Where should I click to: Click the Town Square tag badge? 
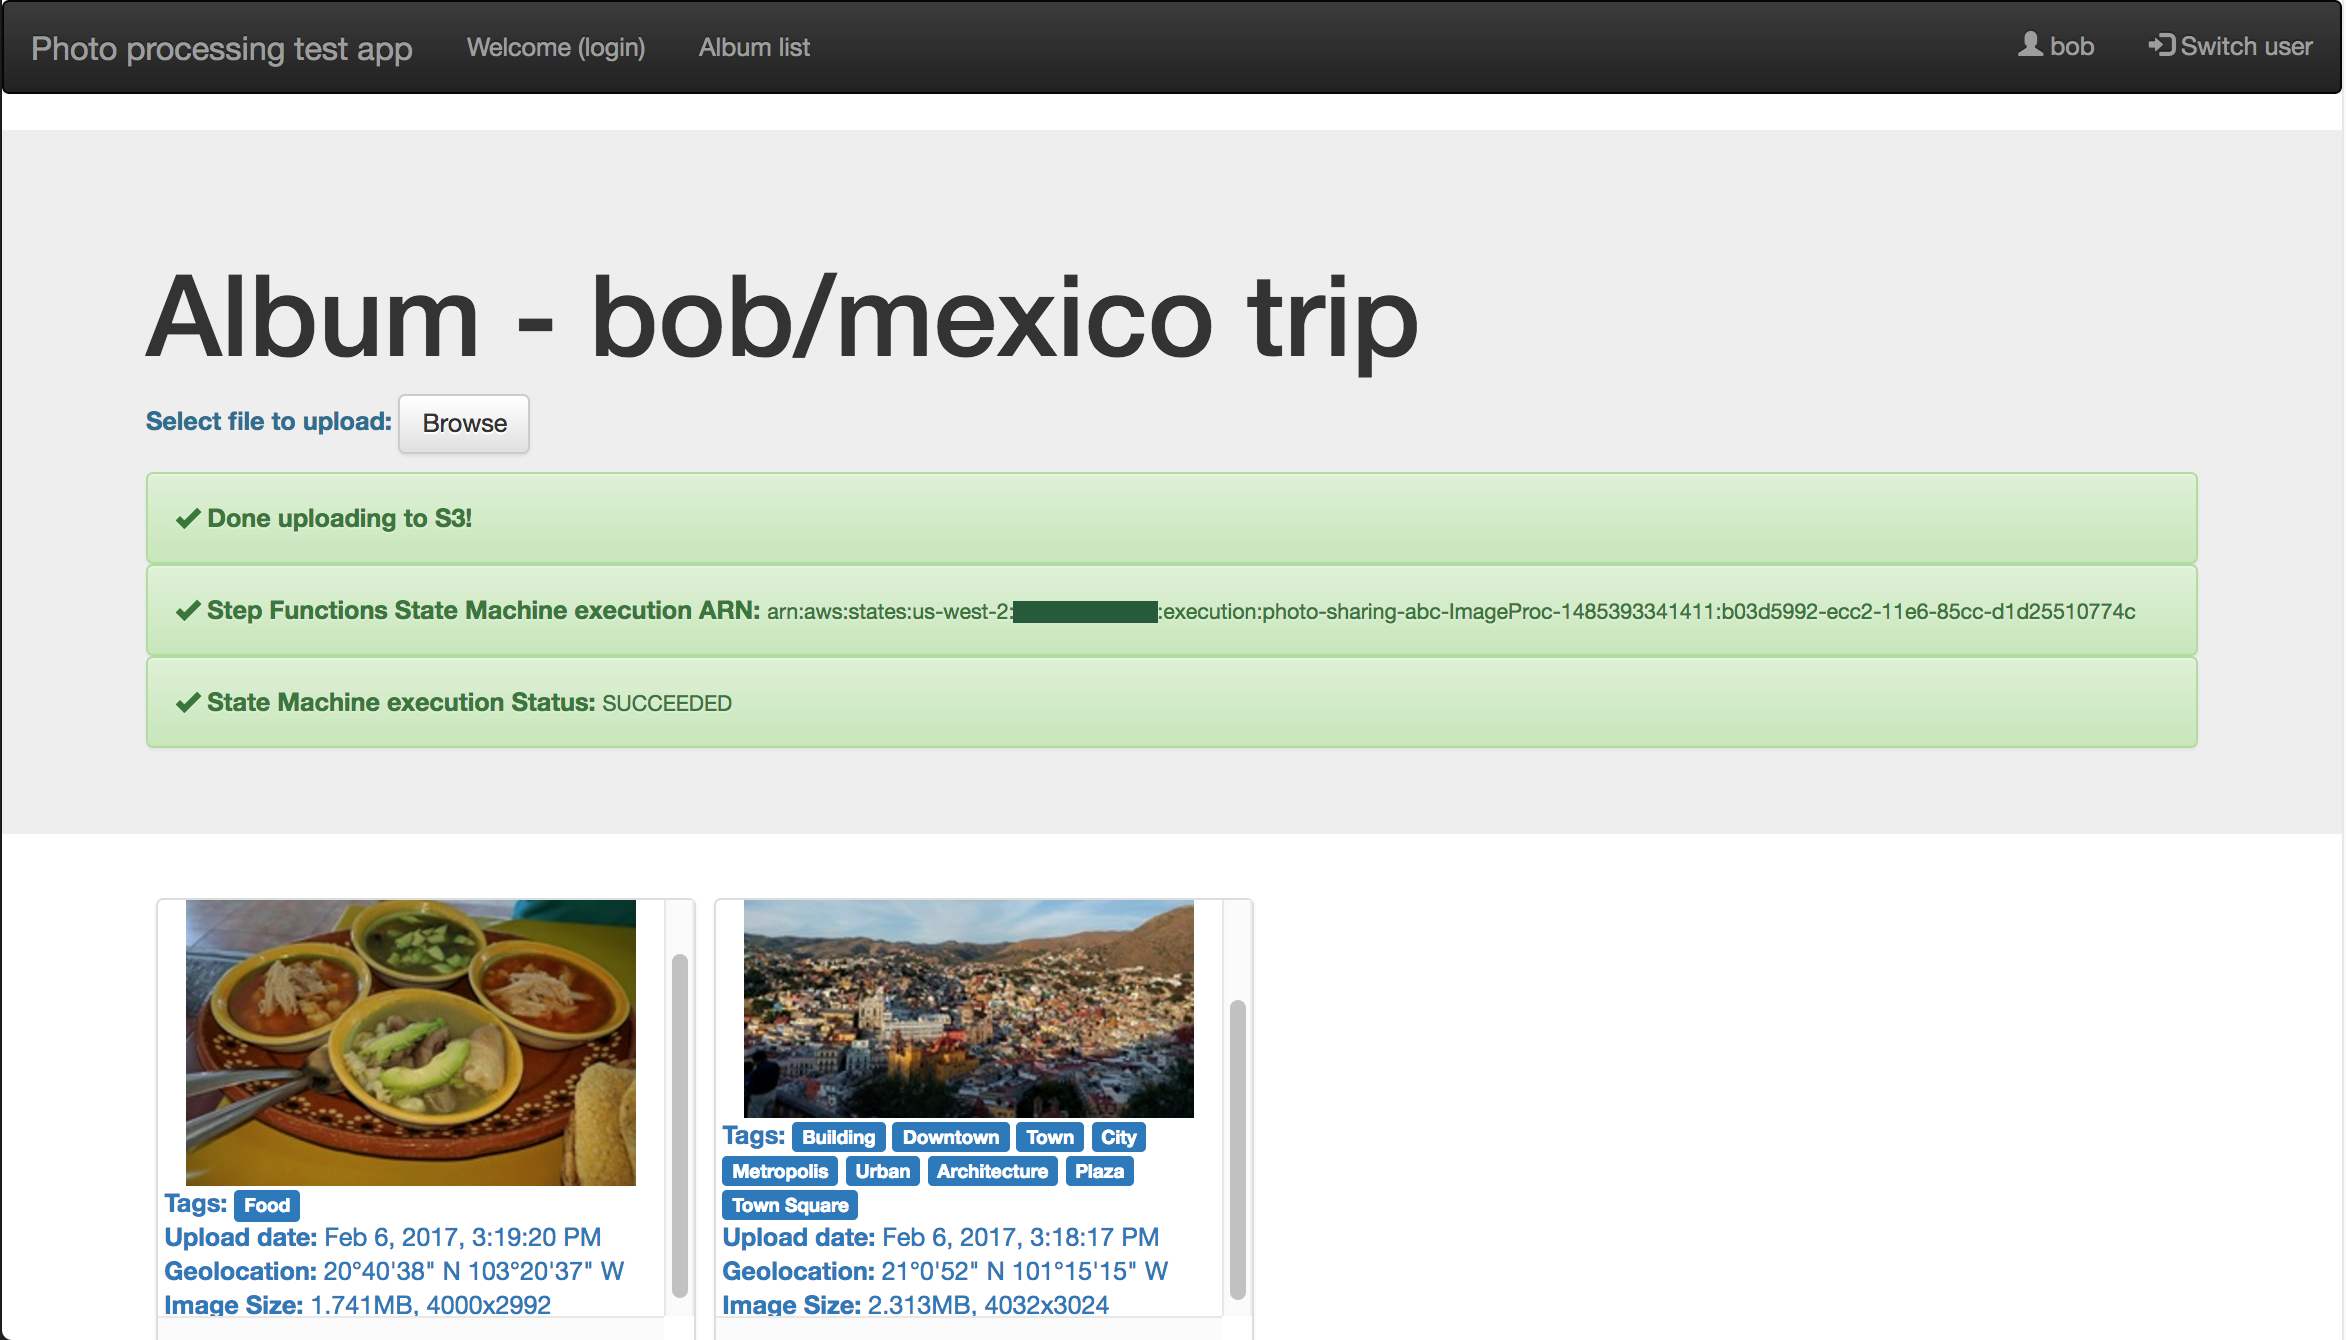pos(789,1205)
